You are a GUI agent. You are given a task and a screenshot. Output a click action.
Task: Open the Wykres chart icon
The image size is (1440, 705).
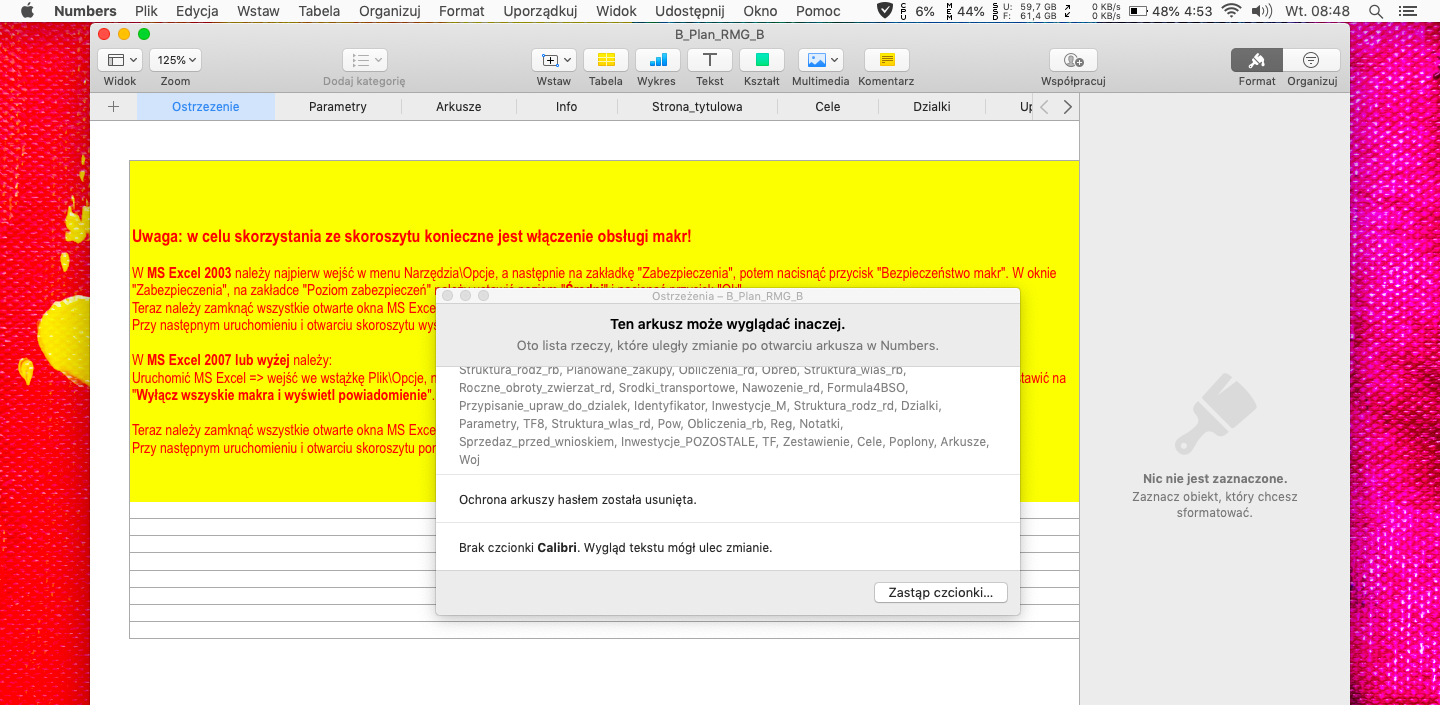coord(657,60)
